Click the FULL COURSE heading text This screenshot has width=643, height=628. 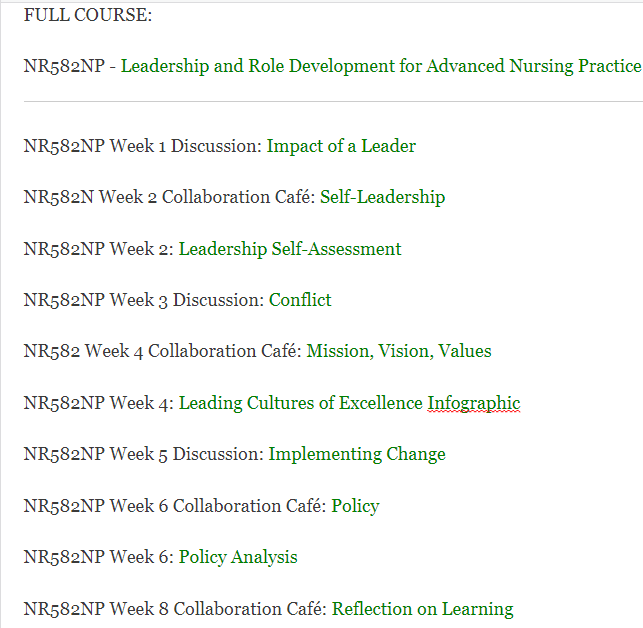pos(75,15)
